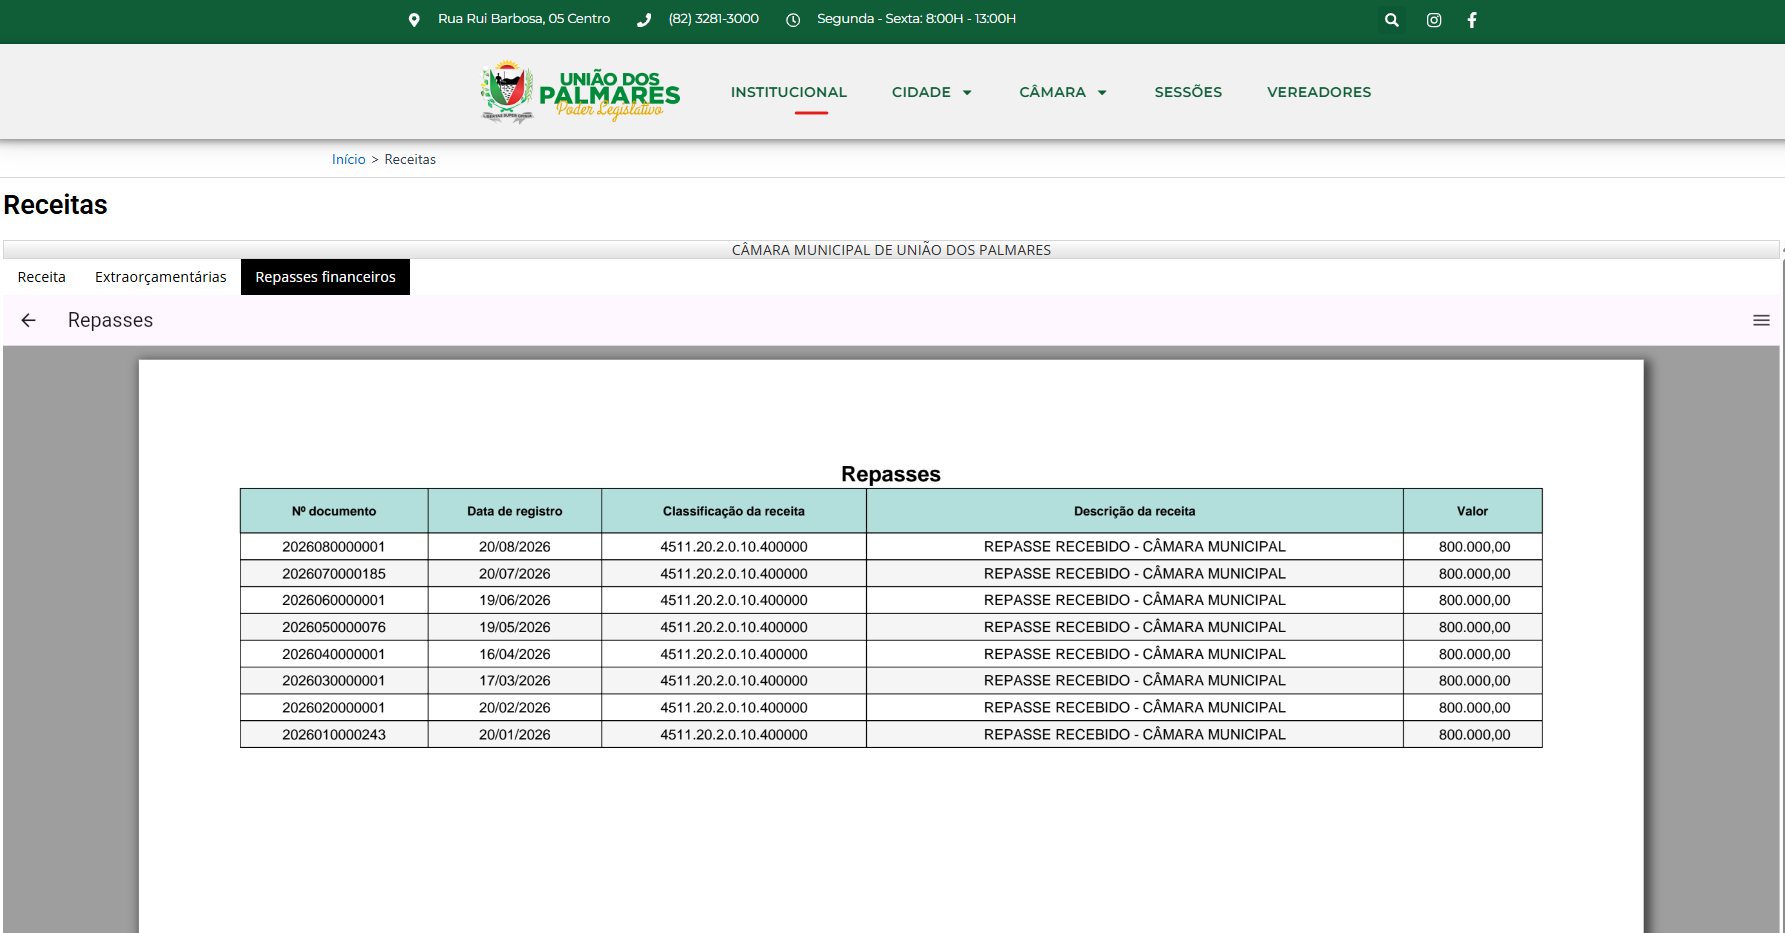This screenshot has height=933, width=1785.
Task: Go back using the Repasses arrow
Action: [x=29, y=320]
